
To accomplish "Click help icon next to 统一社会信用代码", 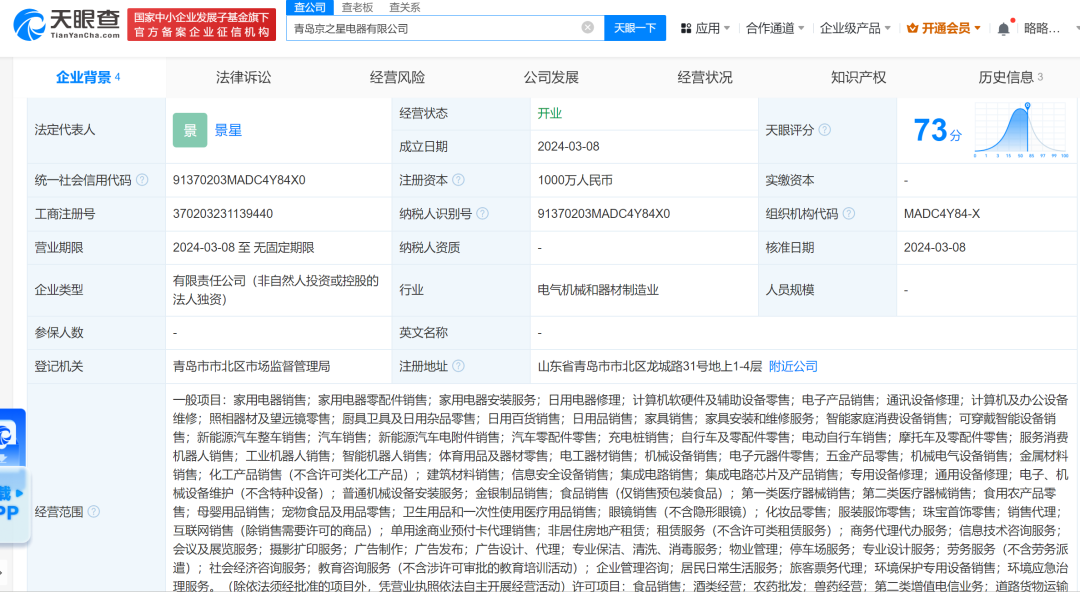I will pyautogui.click(x=142, y=181).
